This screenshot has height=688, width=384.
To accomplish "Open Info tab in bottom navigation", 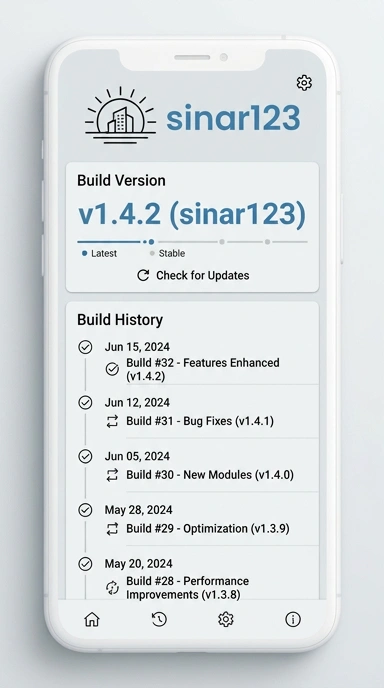I will pyautogui.click(x=293, y=619).
